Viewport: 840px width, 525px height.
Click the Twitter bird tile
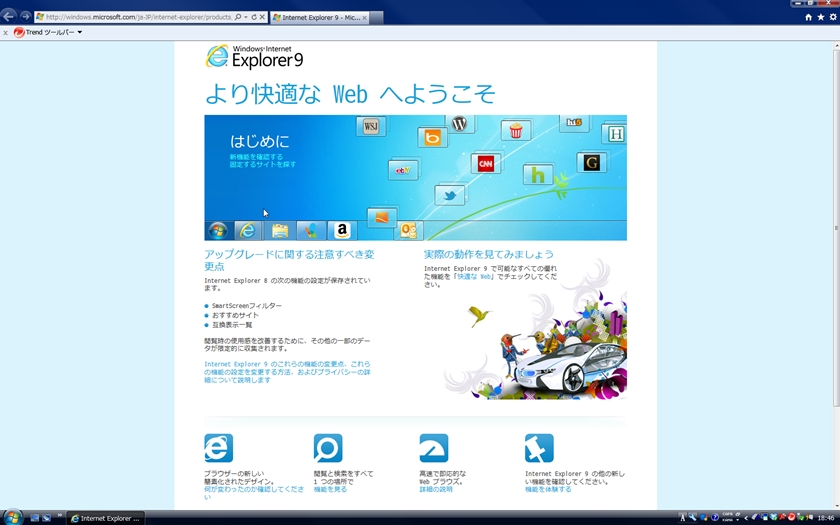pos(450,196)
